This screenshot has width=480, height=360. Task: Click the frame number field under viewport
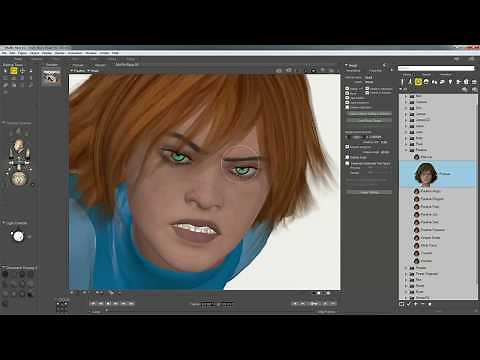tap(208, 304)
